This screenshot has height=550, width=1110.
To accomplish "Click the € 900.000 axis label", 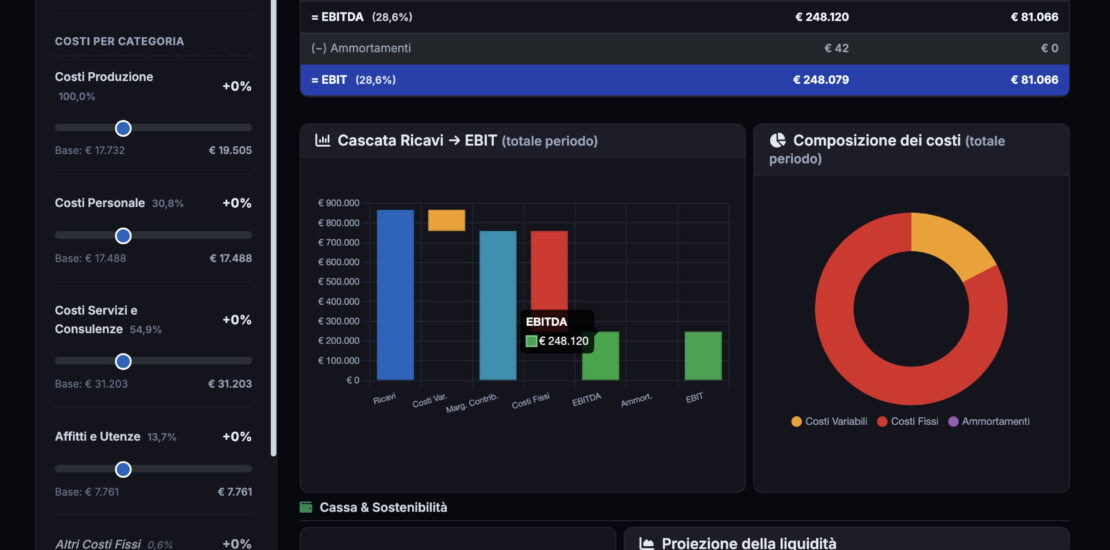I will [x=339, y=202].
